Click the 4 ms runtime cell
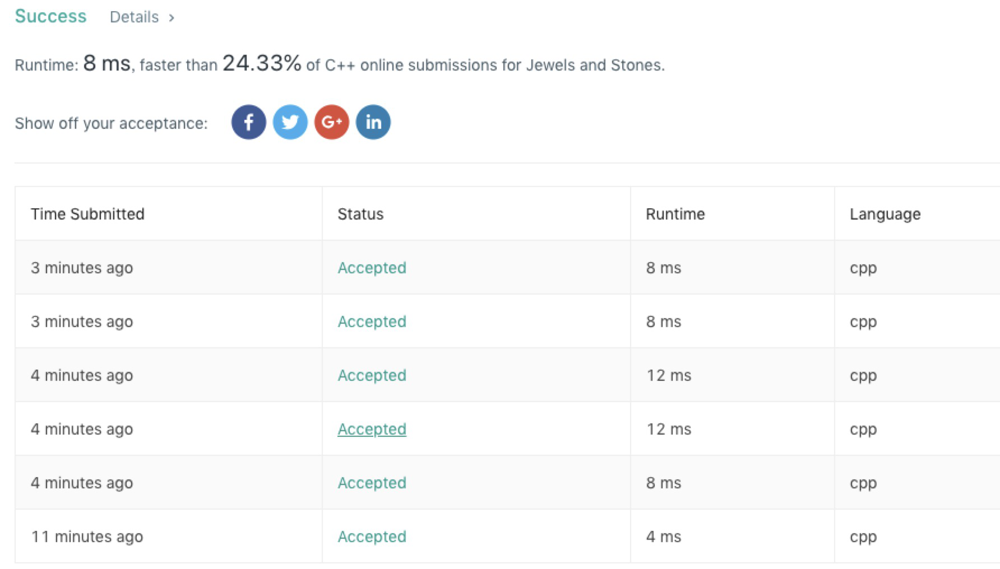Image resolution: width=1000 pixels, height=569 pixels. tap(663, 537)
